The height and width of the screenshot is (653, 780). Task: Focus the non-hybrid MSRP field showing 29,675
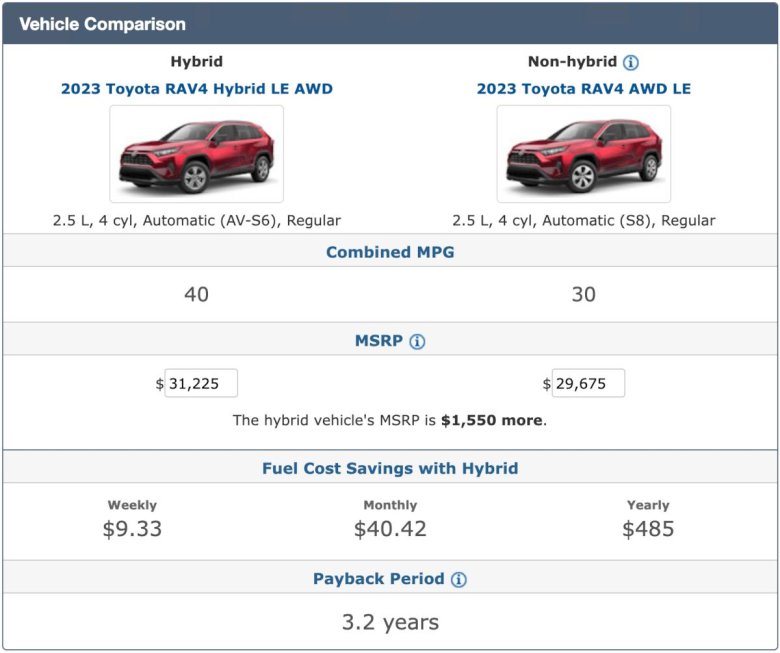(x=587, y=383)
